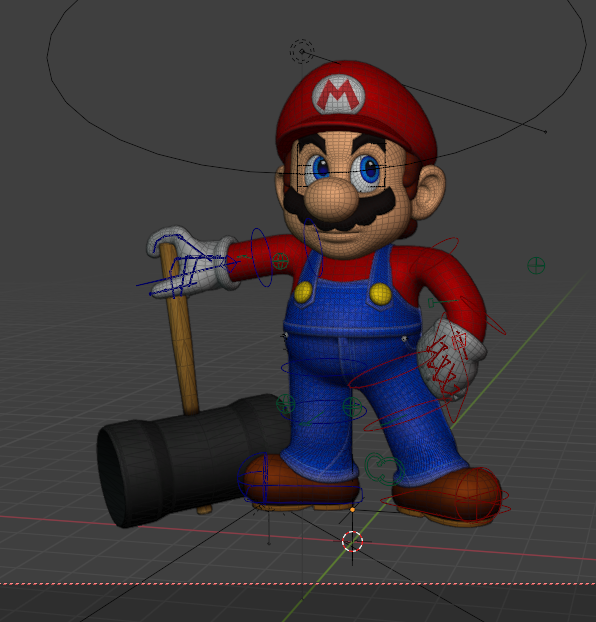
Task: Select the blue hand controller on the open glove
Action: point(186,266)
